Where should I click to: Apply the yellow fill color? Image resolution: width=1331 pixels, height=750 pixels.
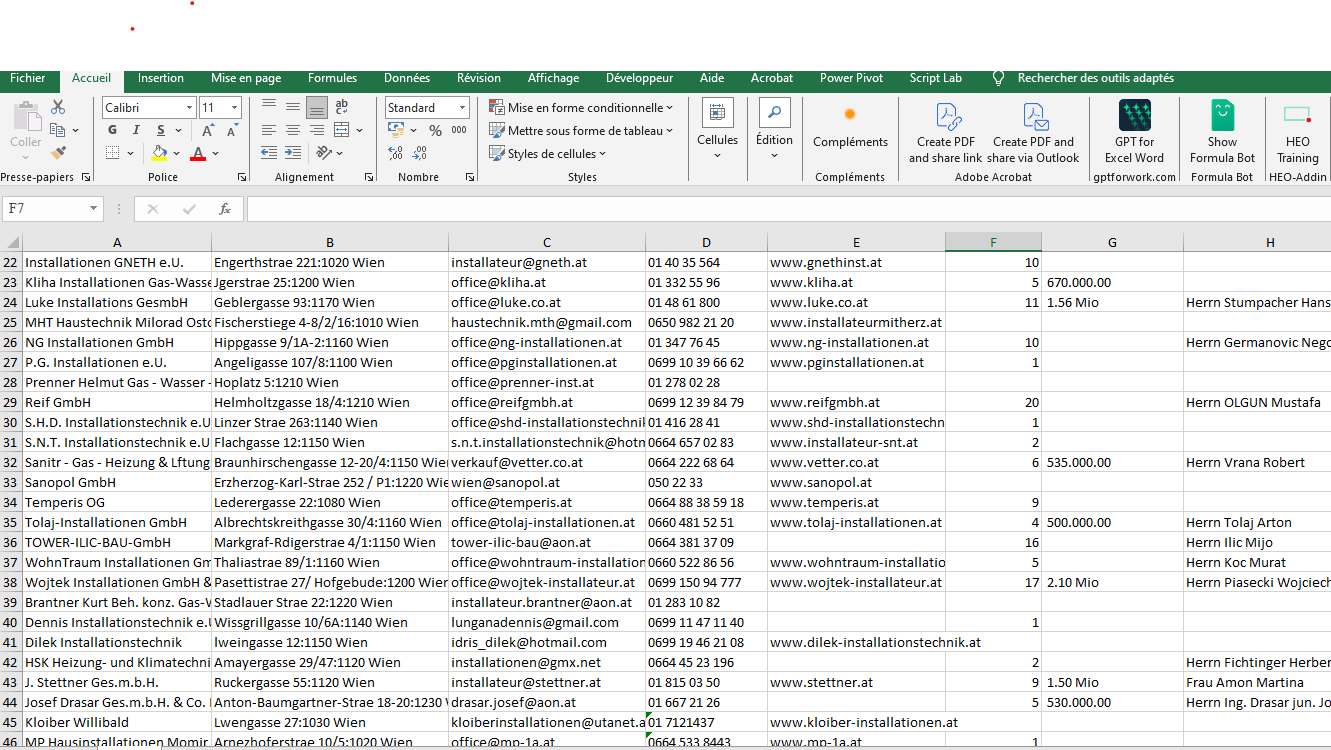pos(159,154)
